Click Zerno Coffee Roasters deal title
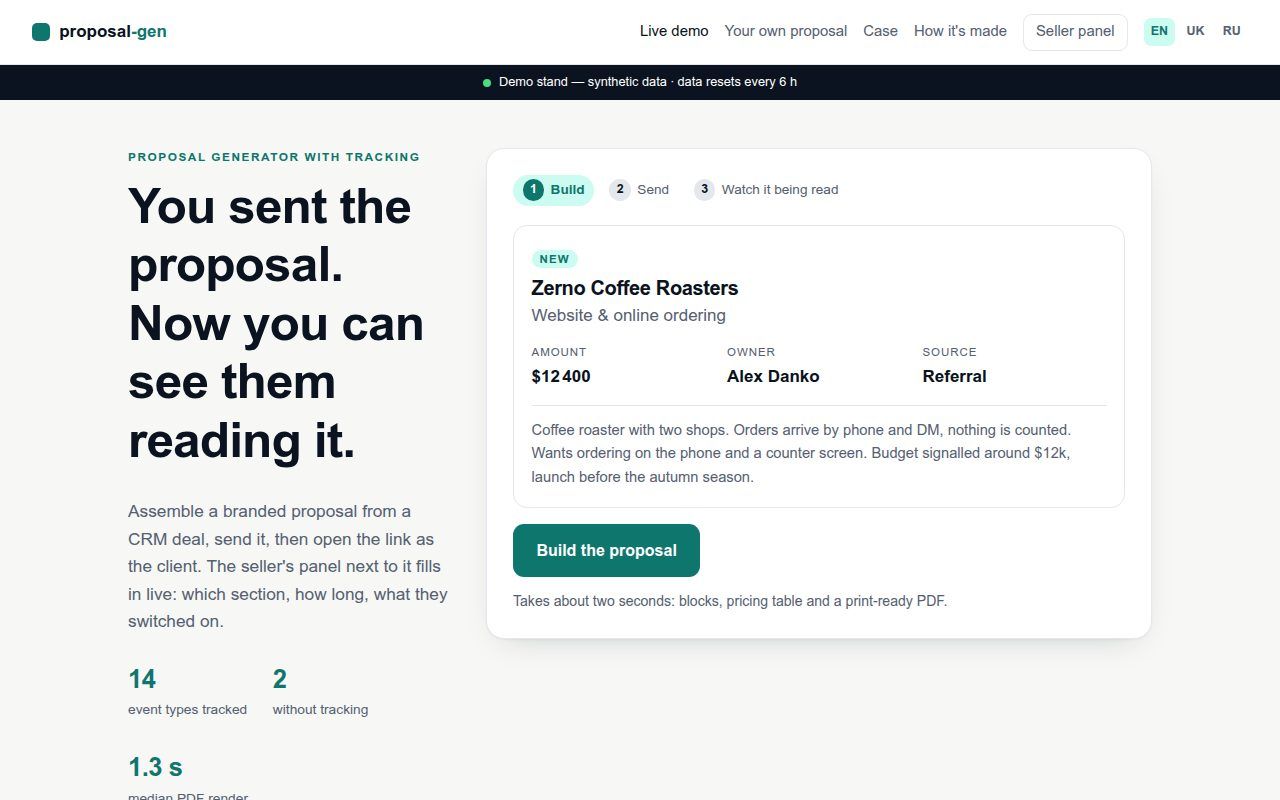This screenshot has width=1280, height=800. (x=635, y=288)
